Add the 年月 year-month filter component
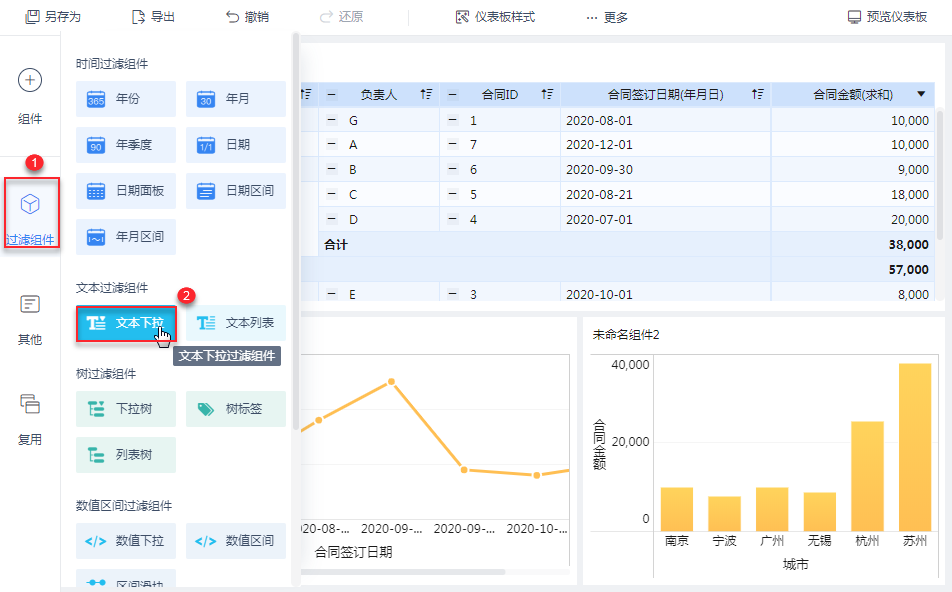This screenshot has width=952, height=592. (x=236, y=98)
